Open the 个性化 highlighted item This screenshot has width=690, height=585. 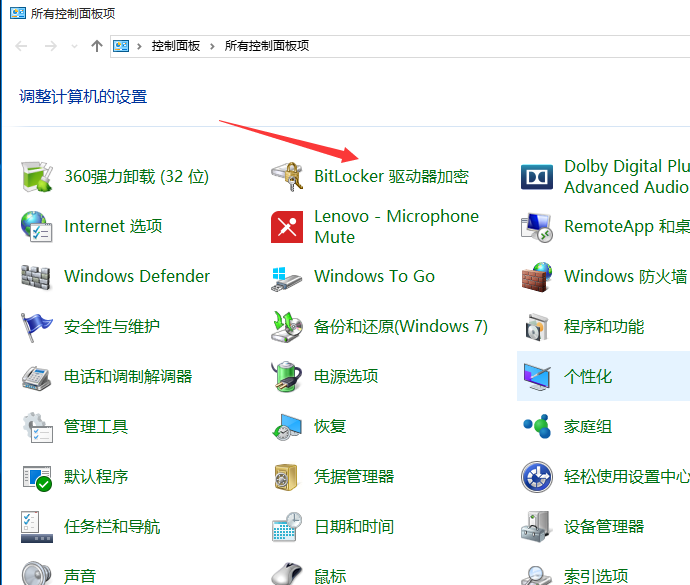(603, 376)
